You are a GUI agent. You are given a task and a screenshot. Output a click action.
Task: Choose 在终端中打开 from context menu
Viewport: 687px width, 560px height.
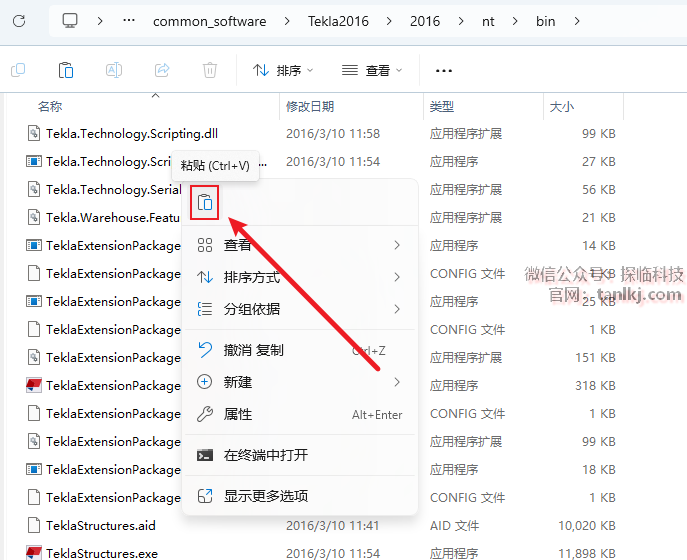[x=266, y=455]
